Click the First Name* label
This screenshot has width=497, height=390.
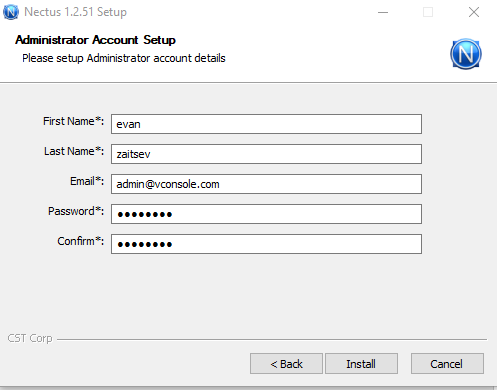click(x=73, y=121)
